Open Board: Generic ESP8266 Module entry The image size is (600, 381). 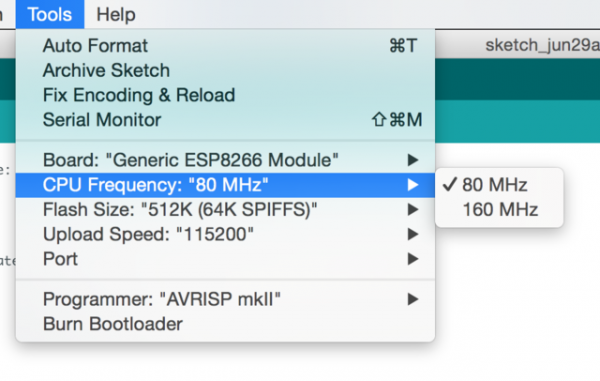tap(225, 160)
